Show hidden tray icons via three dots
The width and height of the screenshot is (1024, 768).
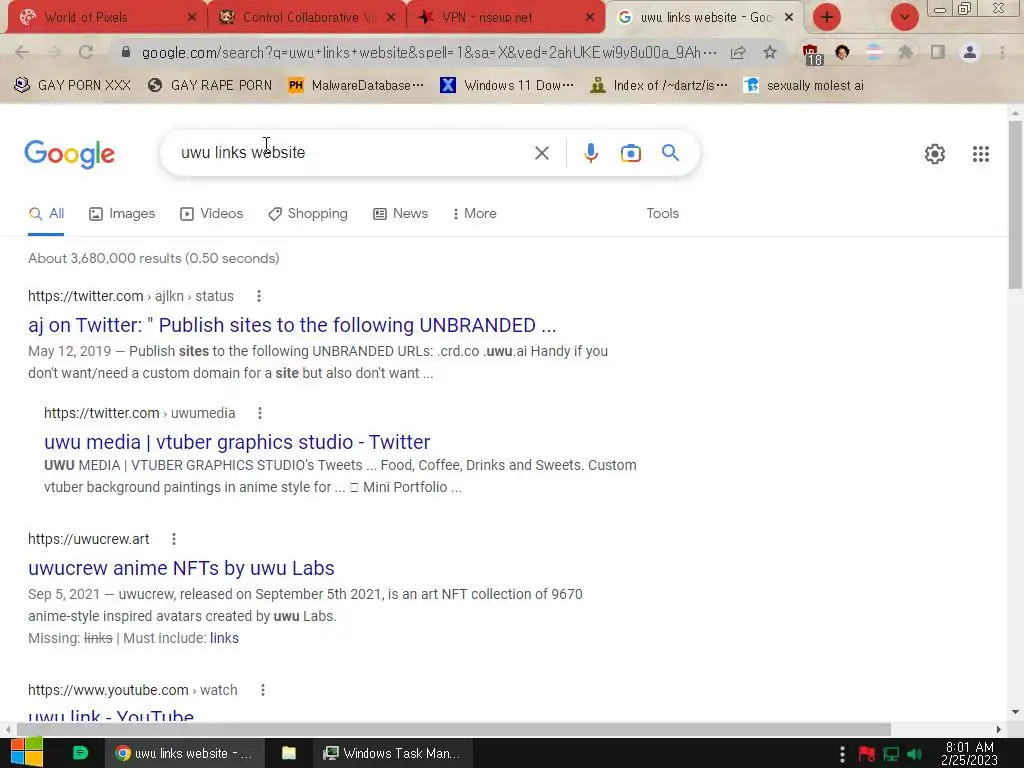(842, 754)
